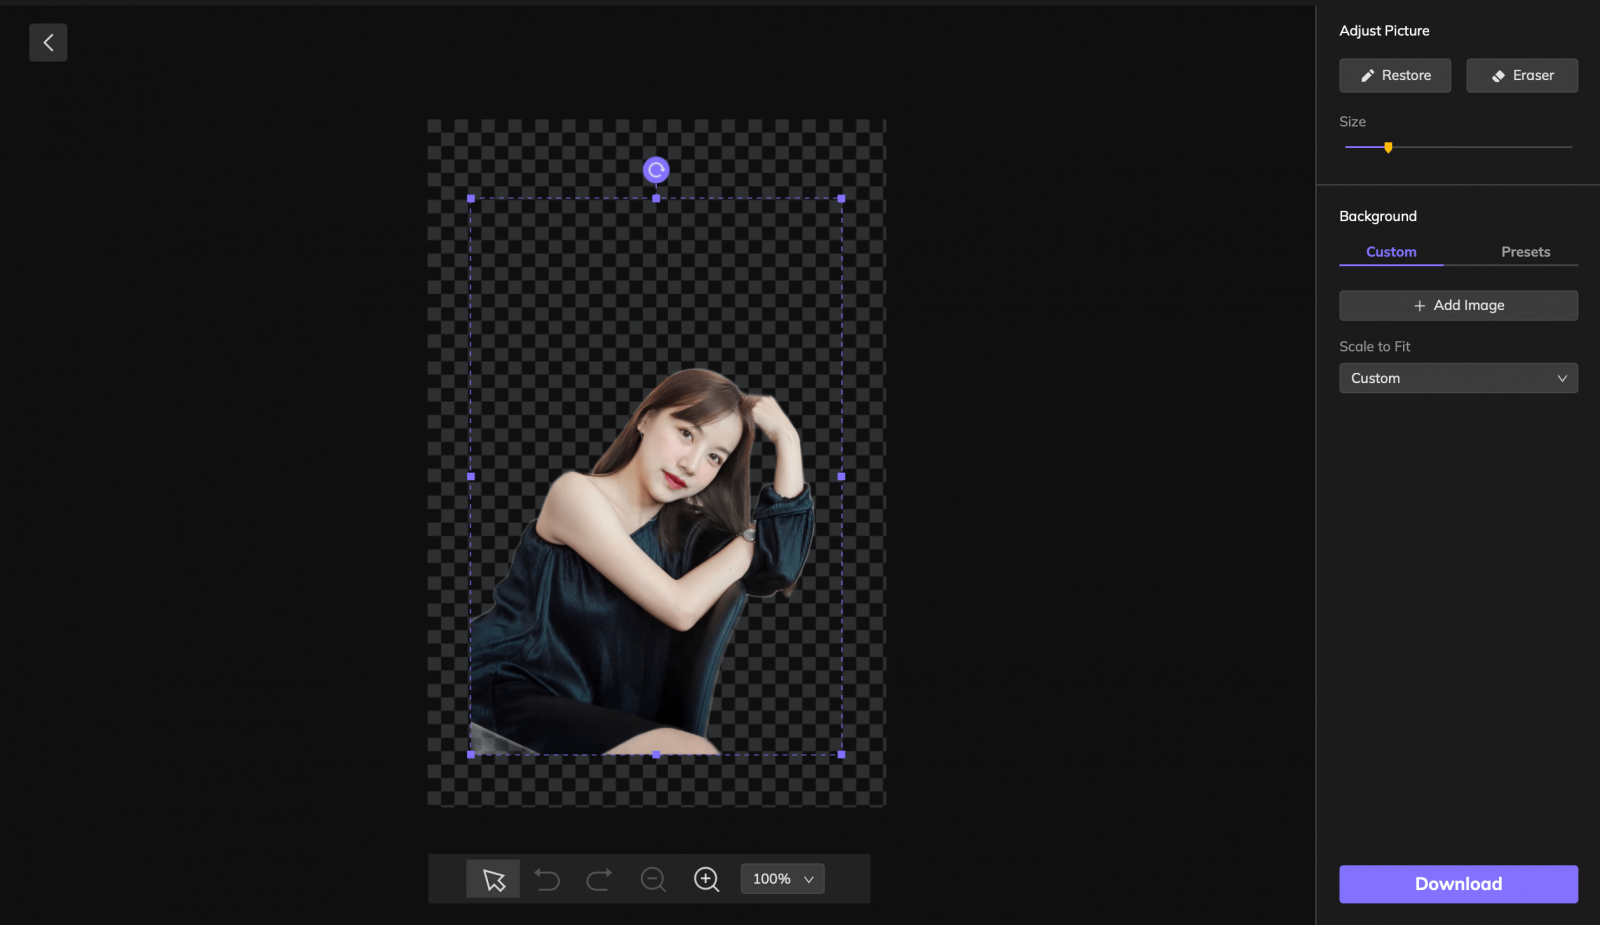This screenshot has width=1600, height=925.
Task: Click the brush Size slider handle
Action: coord(1388,147)
